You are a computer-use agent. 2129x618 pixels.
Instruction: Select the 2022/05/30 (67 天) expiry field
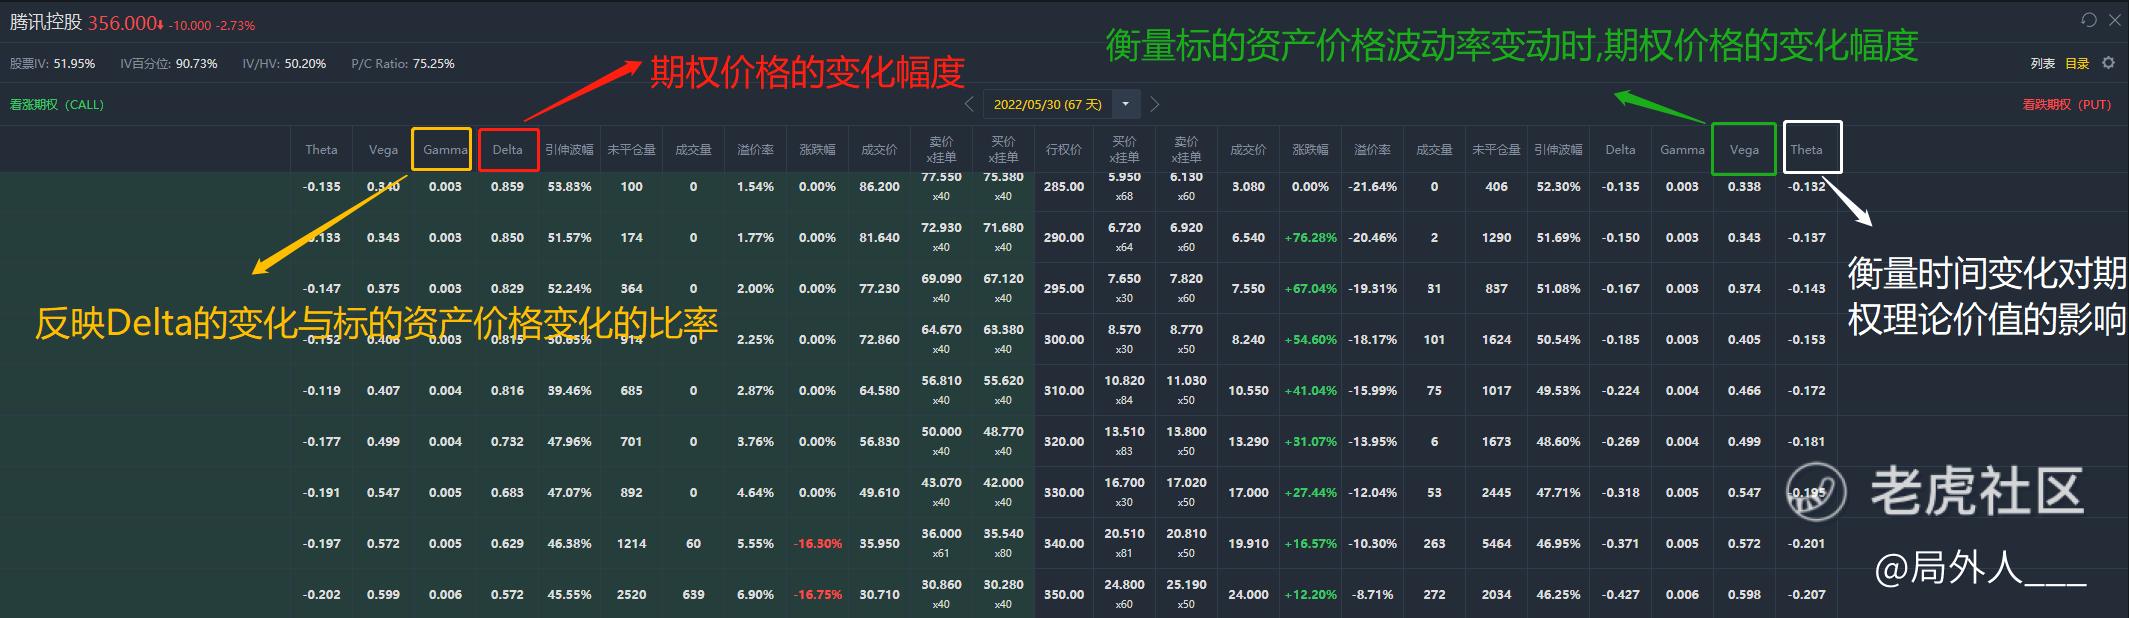[1048, 104]
